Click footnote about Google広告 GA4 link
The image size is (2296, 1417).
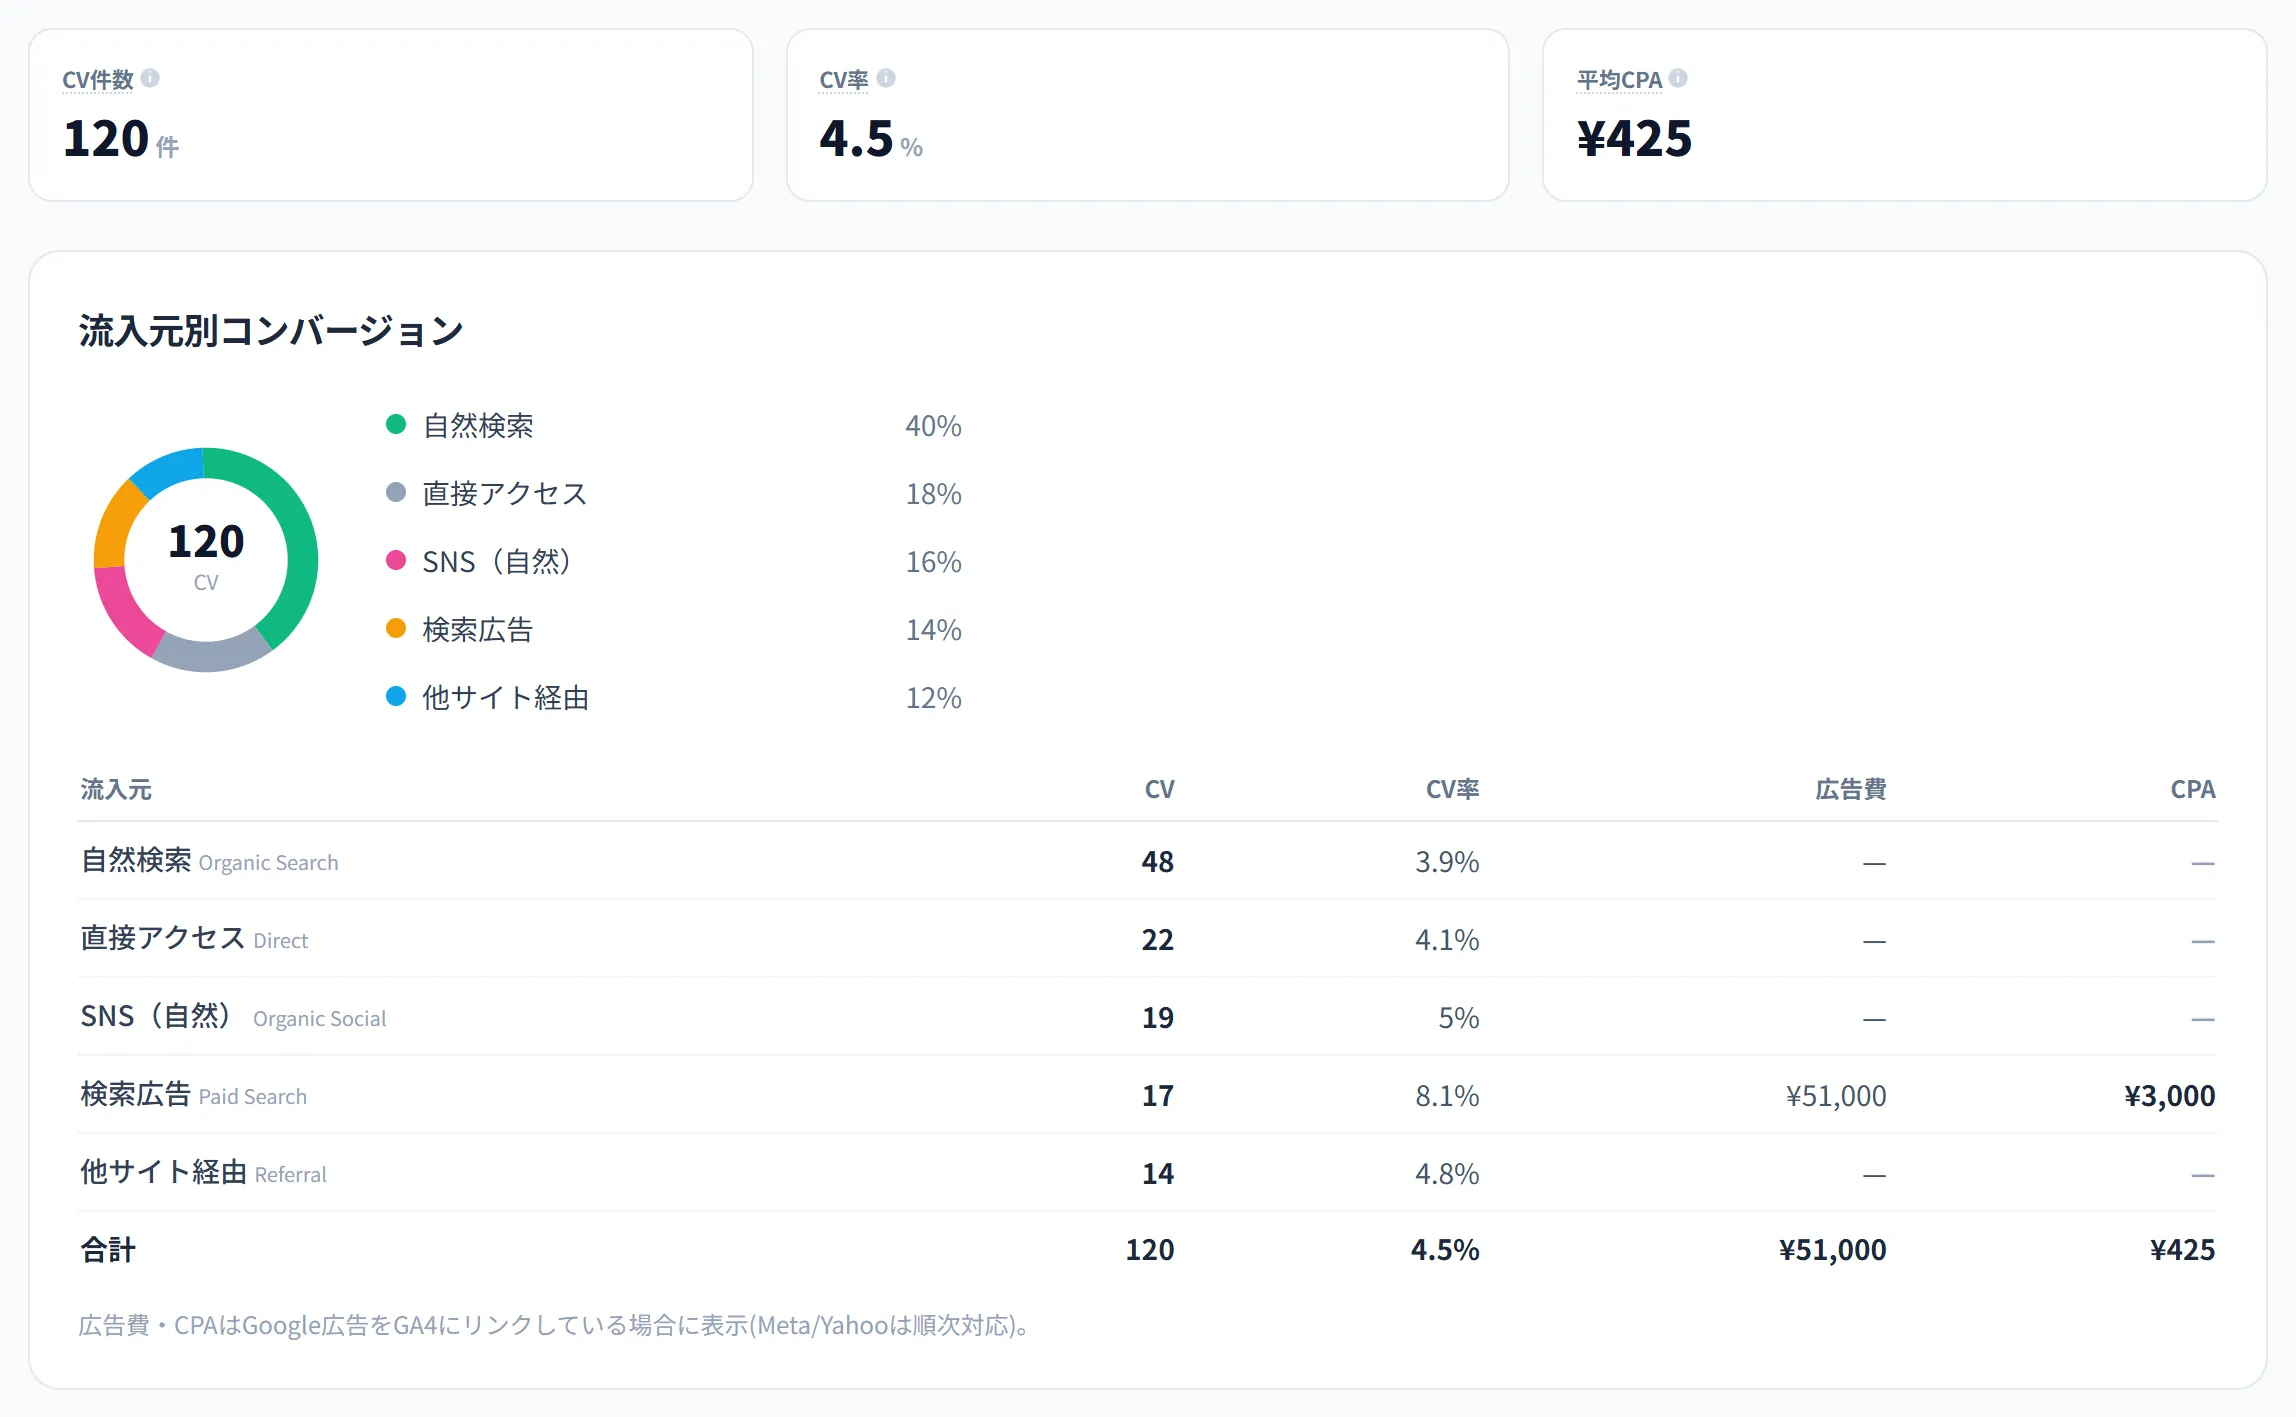(x=555, y=1326)
